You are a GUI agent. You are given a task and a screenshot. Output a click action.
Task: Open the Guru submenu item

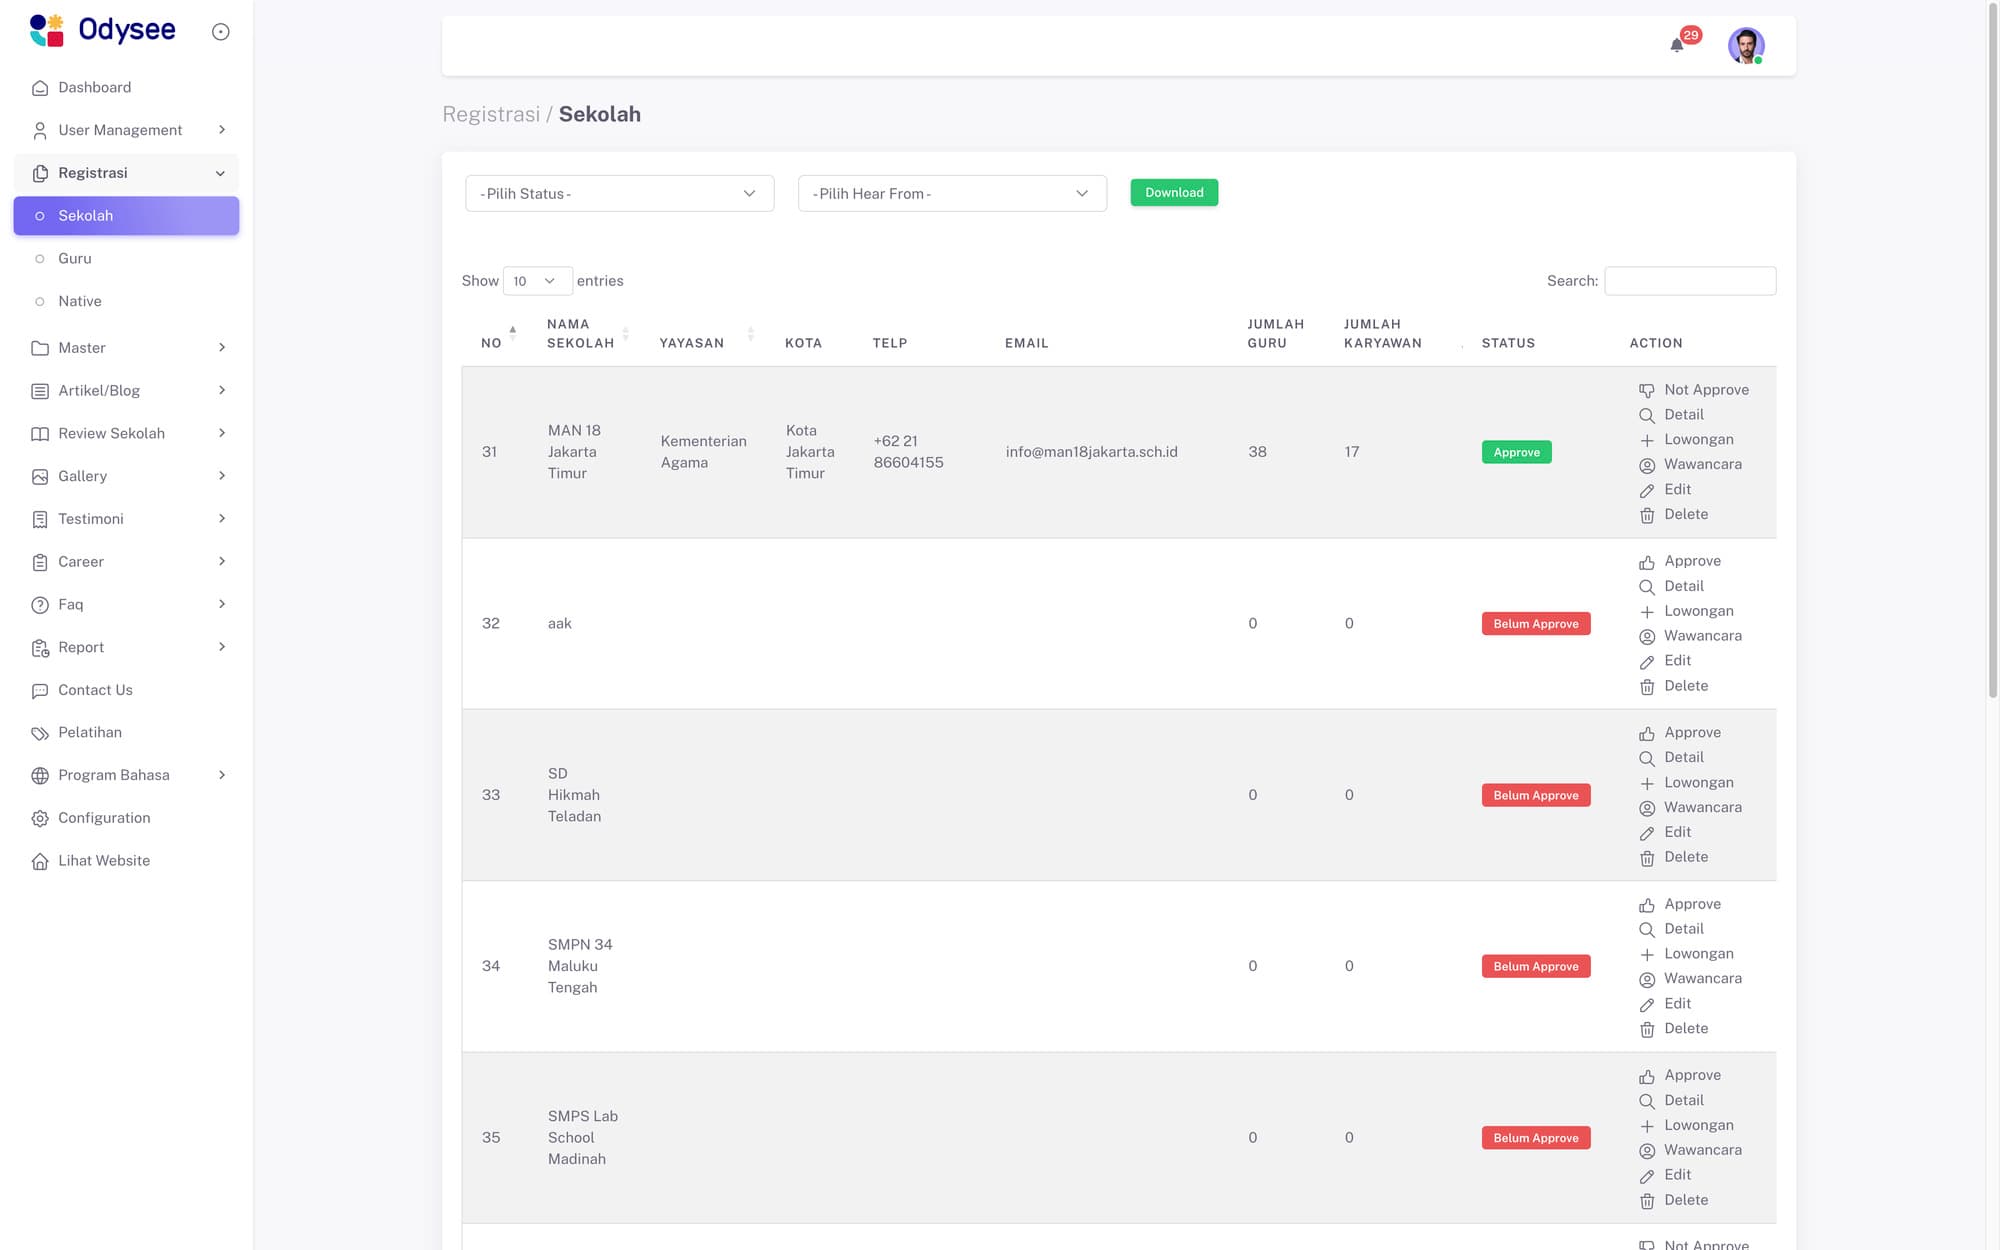[75, 259]
